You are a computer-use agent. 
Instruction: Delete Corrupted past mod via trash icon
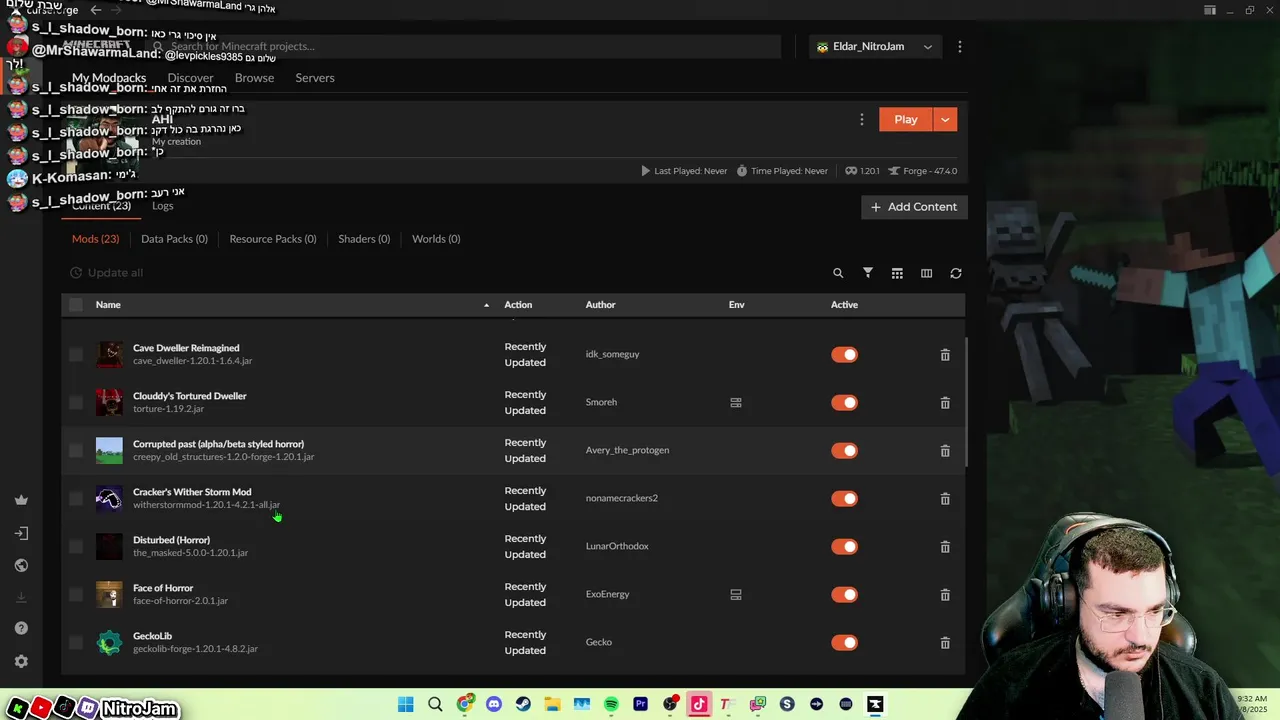pos(945,451)
